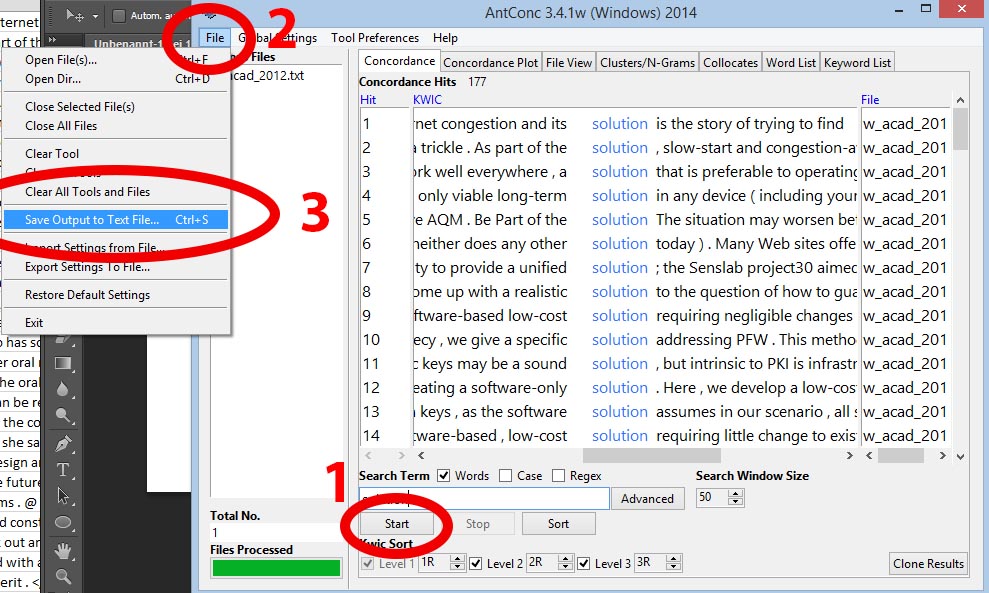Choose Export Settings To File
The image size is (989, 593).
116,267
